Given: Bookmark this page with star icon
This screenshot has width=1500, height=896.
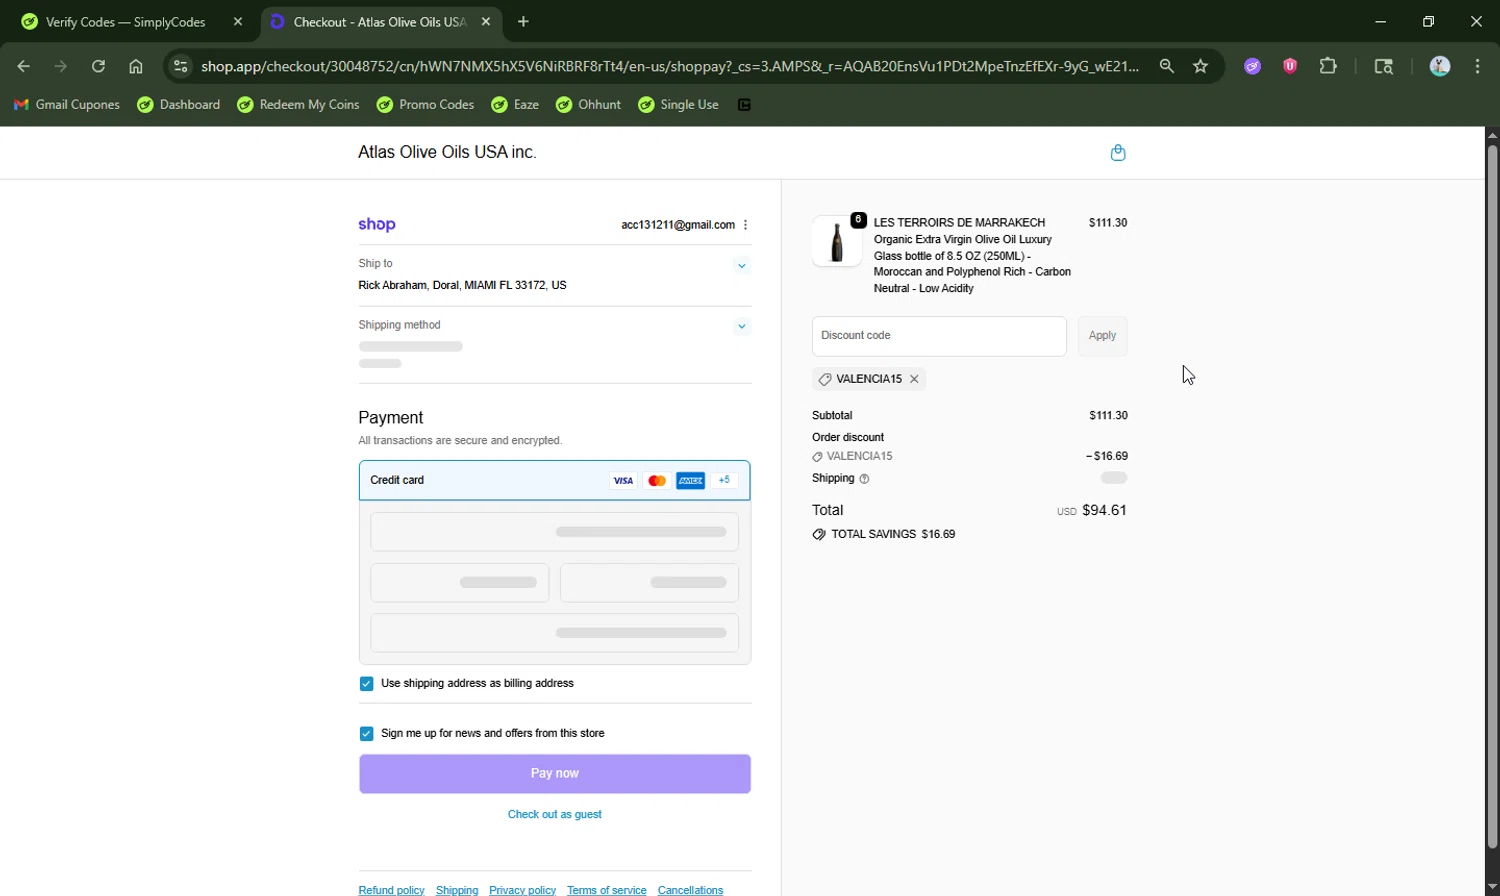Looking at the screenshot, I should pyautogui.click(x=1201, y=66).
